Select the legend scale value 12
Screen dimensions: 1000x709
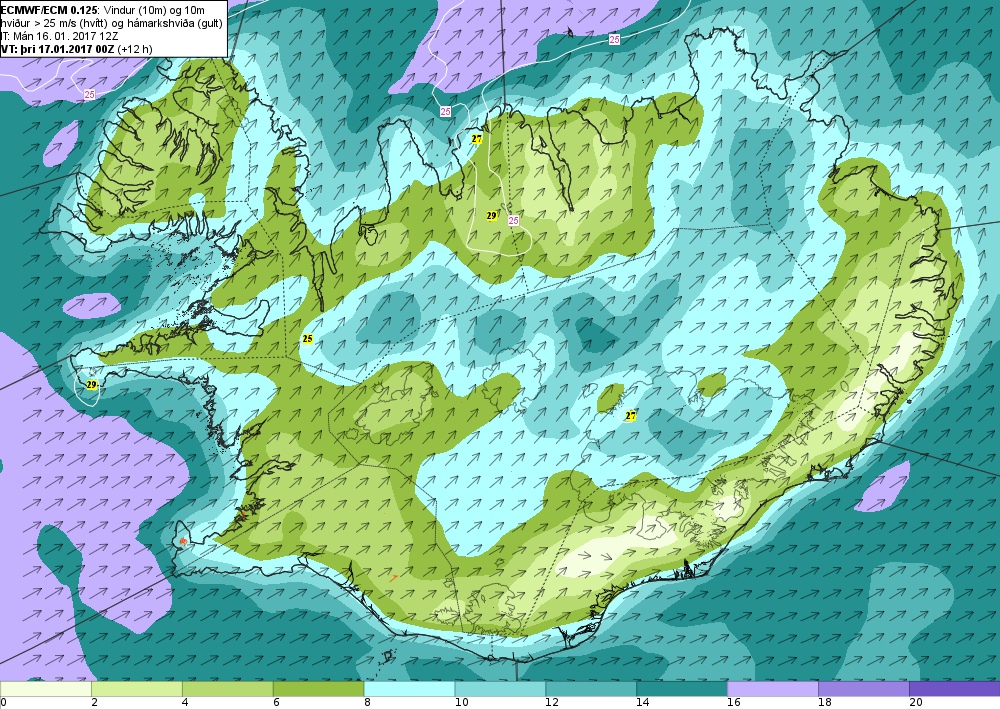[551, 703]
